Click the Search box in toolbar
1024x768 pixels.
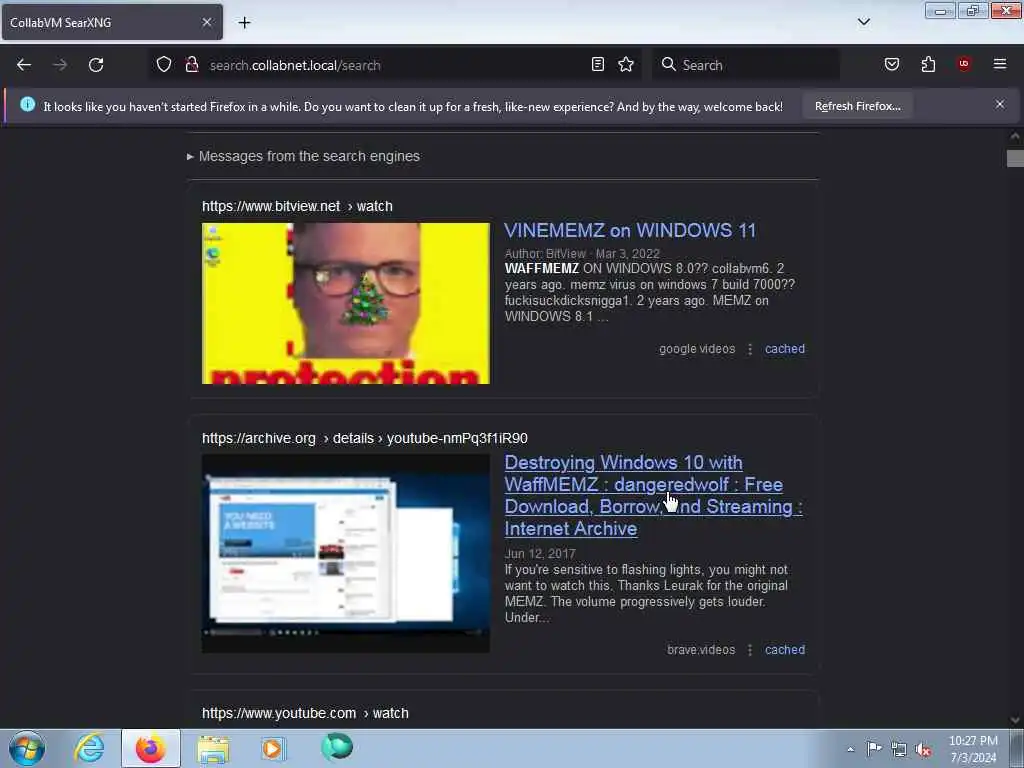tap(746, 65)
